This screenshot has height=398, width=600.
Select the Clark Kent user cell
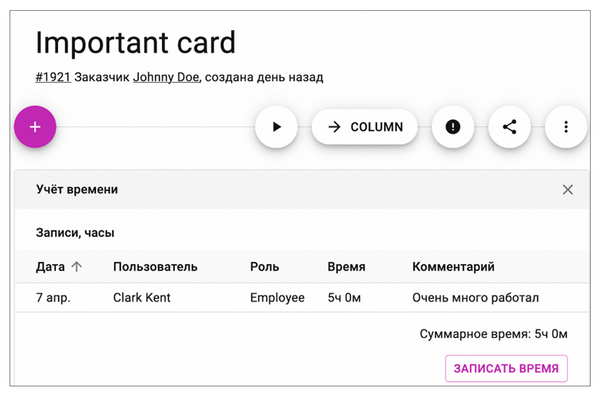142,297
